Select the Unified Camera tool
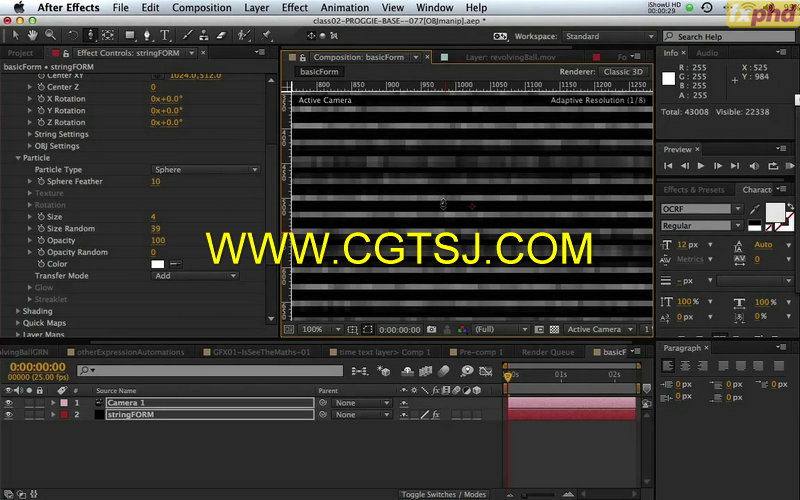 90,35
